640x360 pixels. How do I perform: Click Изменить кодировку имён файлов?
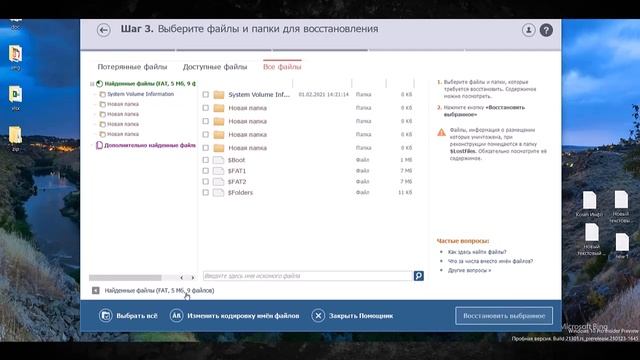click(235, 316)
